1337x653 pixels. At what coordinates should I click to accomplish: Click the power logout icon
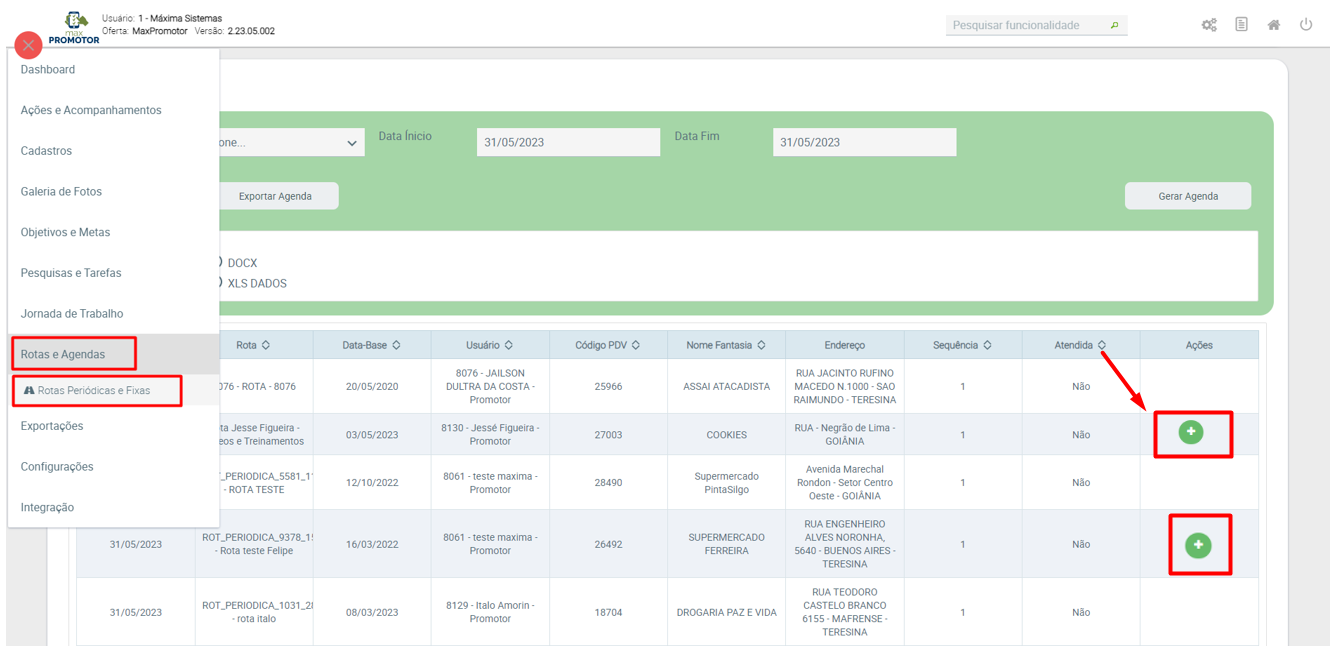pyautogui.click(x=1306, y=25)
